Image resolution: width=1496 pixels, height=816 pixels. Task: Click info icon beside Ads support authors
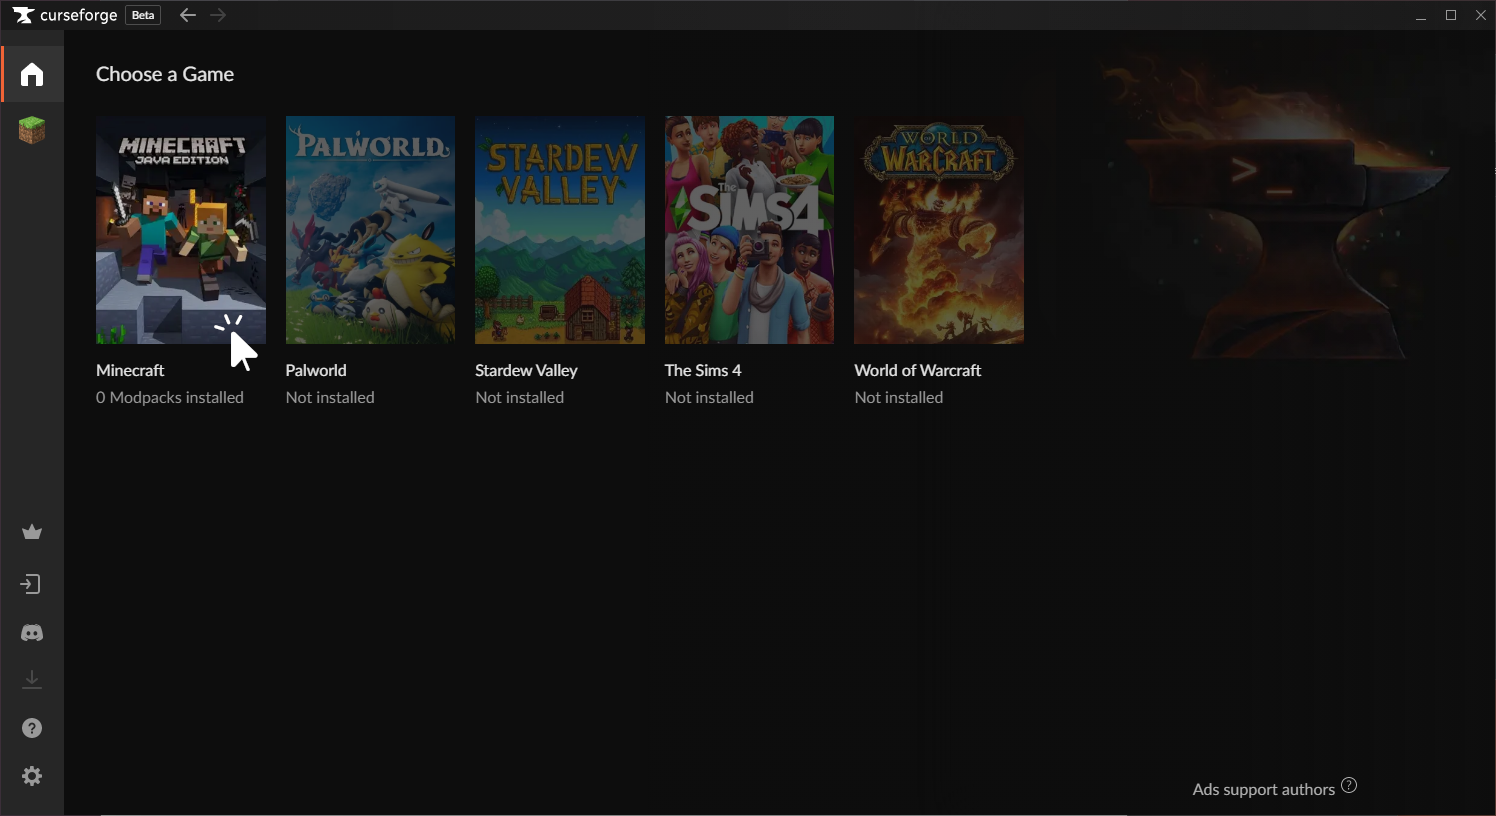pyautogui.click(x=1349, y=786)
